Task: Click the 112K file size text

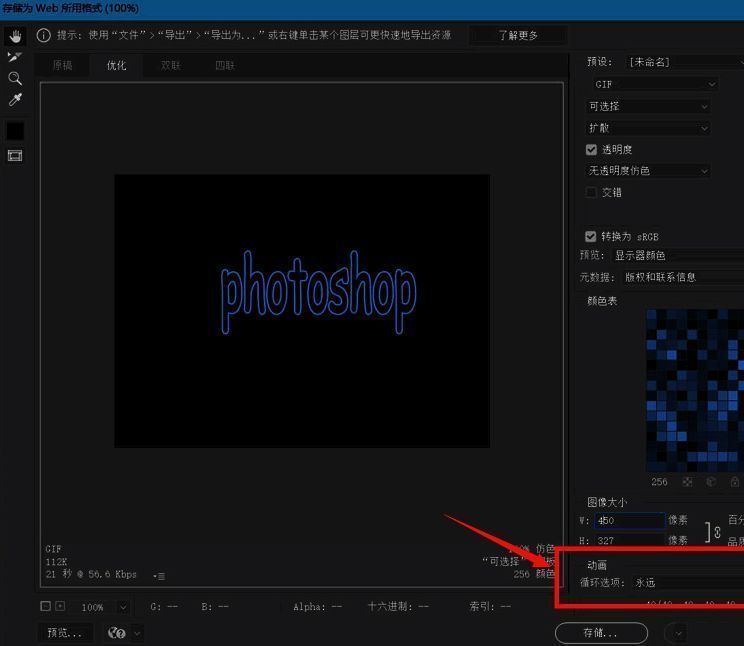Action: point(56,562)
